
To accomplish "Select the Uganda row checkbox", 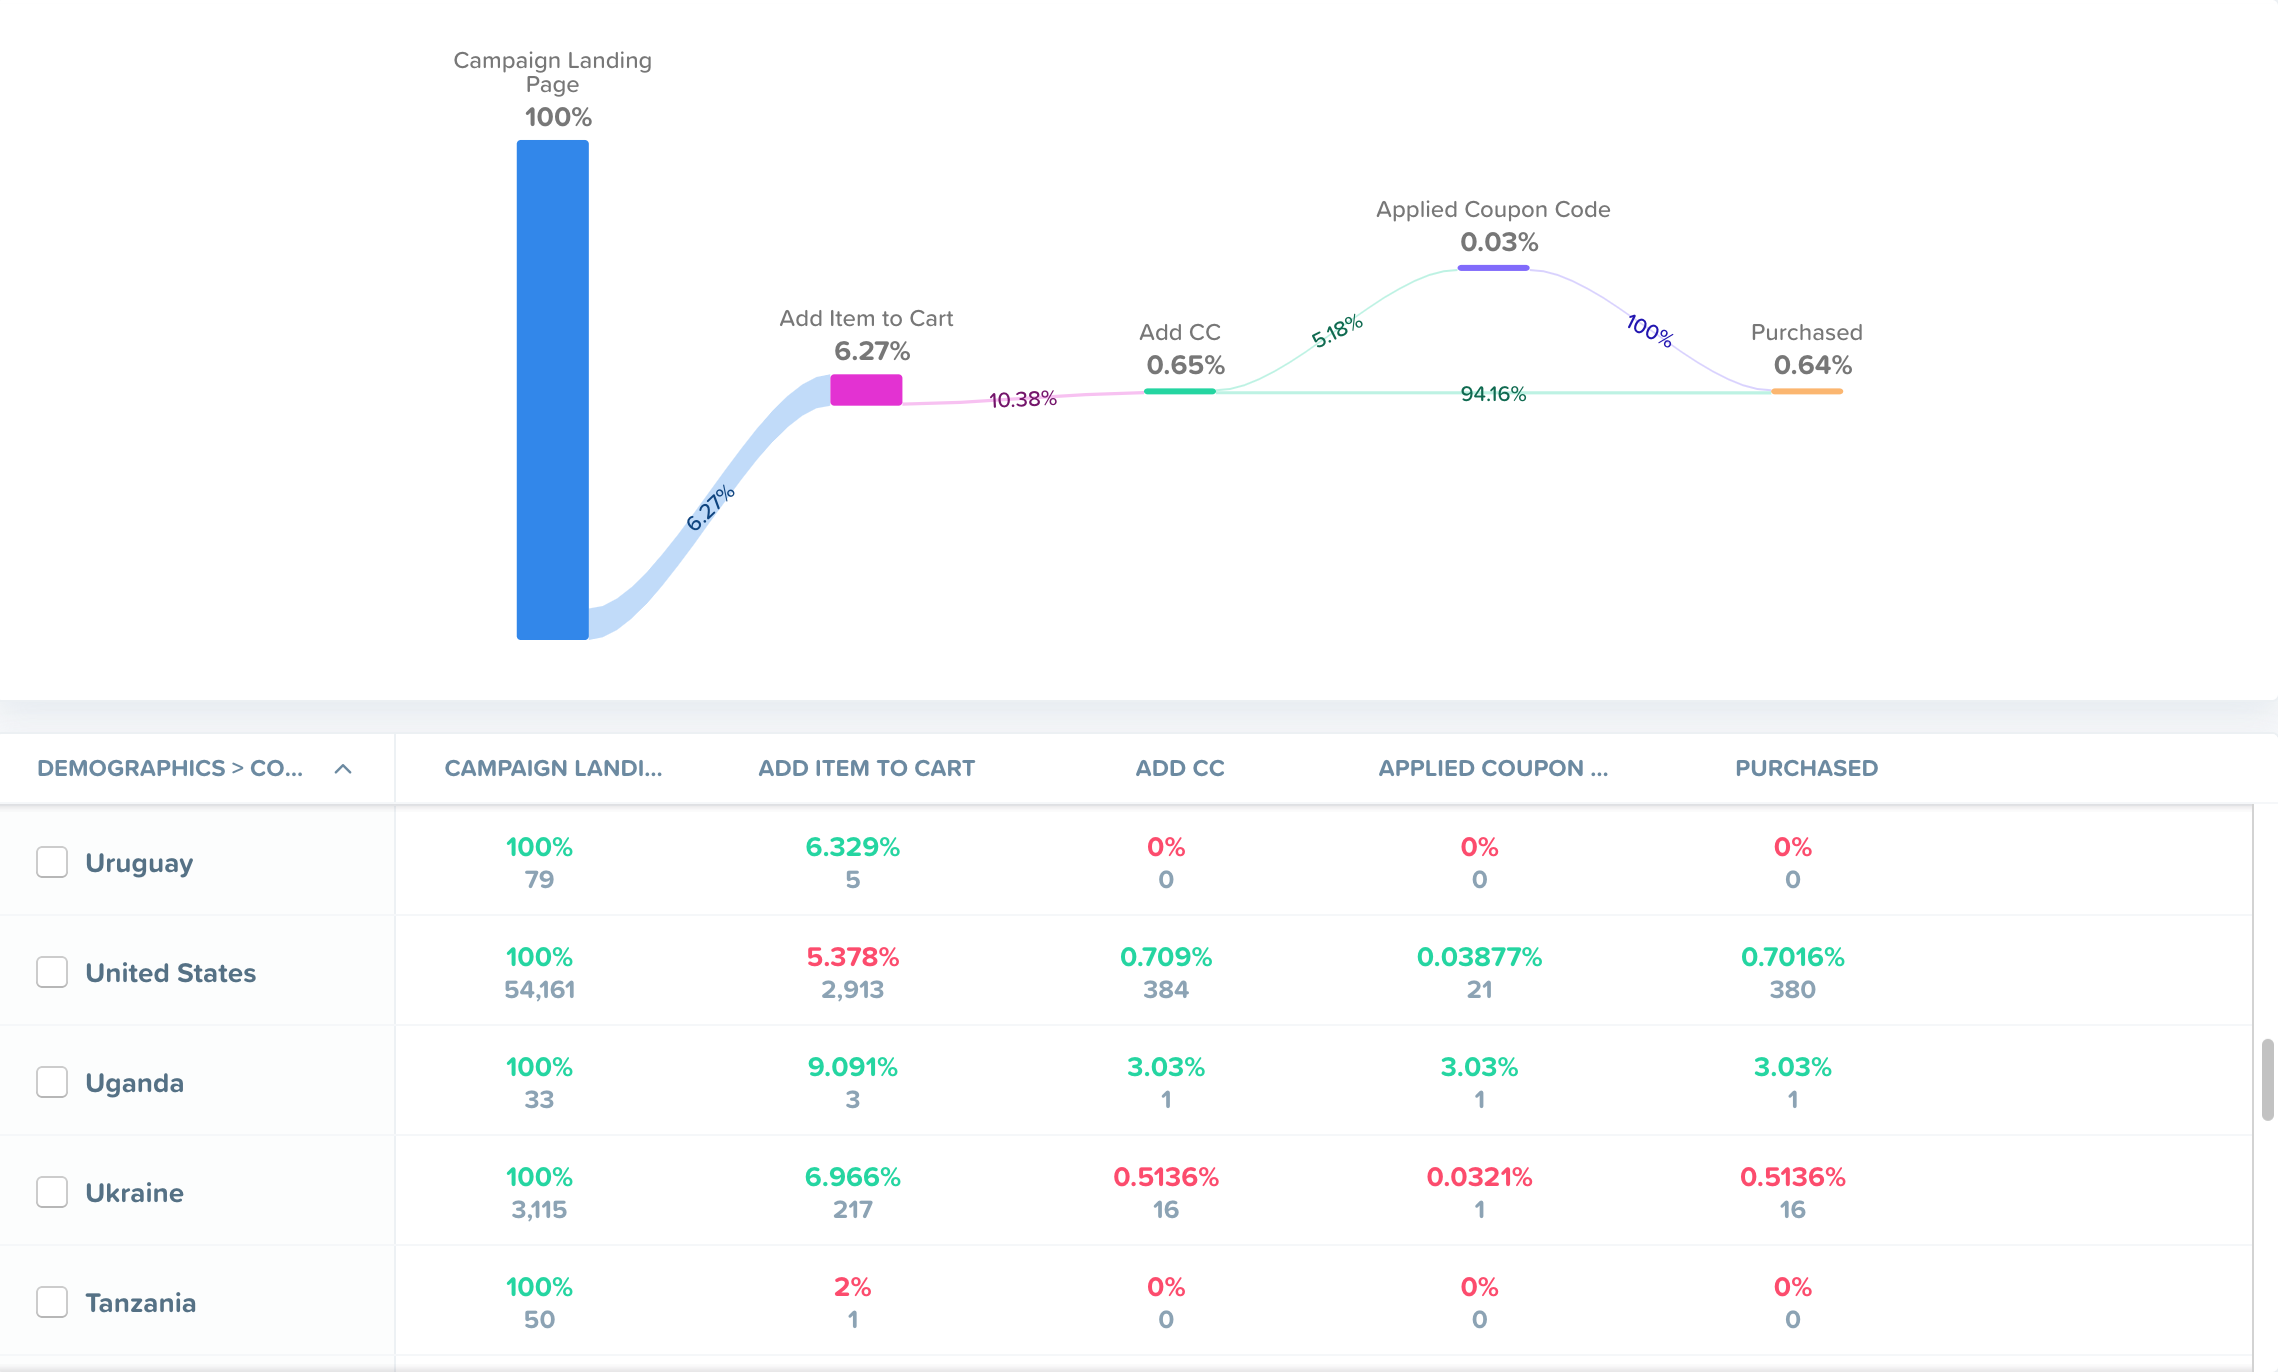I will click(x=52, y=1082).
